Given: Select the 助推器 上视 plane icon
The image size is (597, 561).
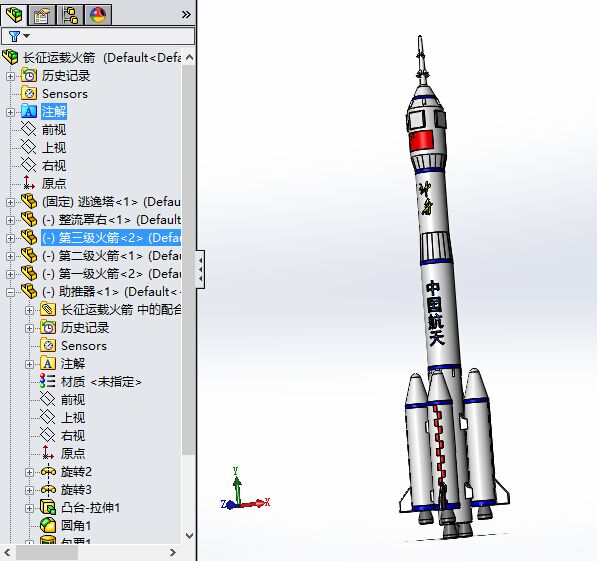Looking at the screenshot, I should pos(48,417).
